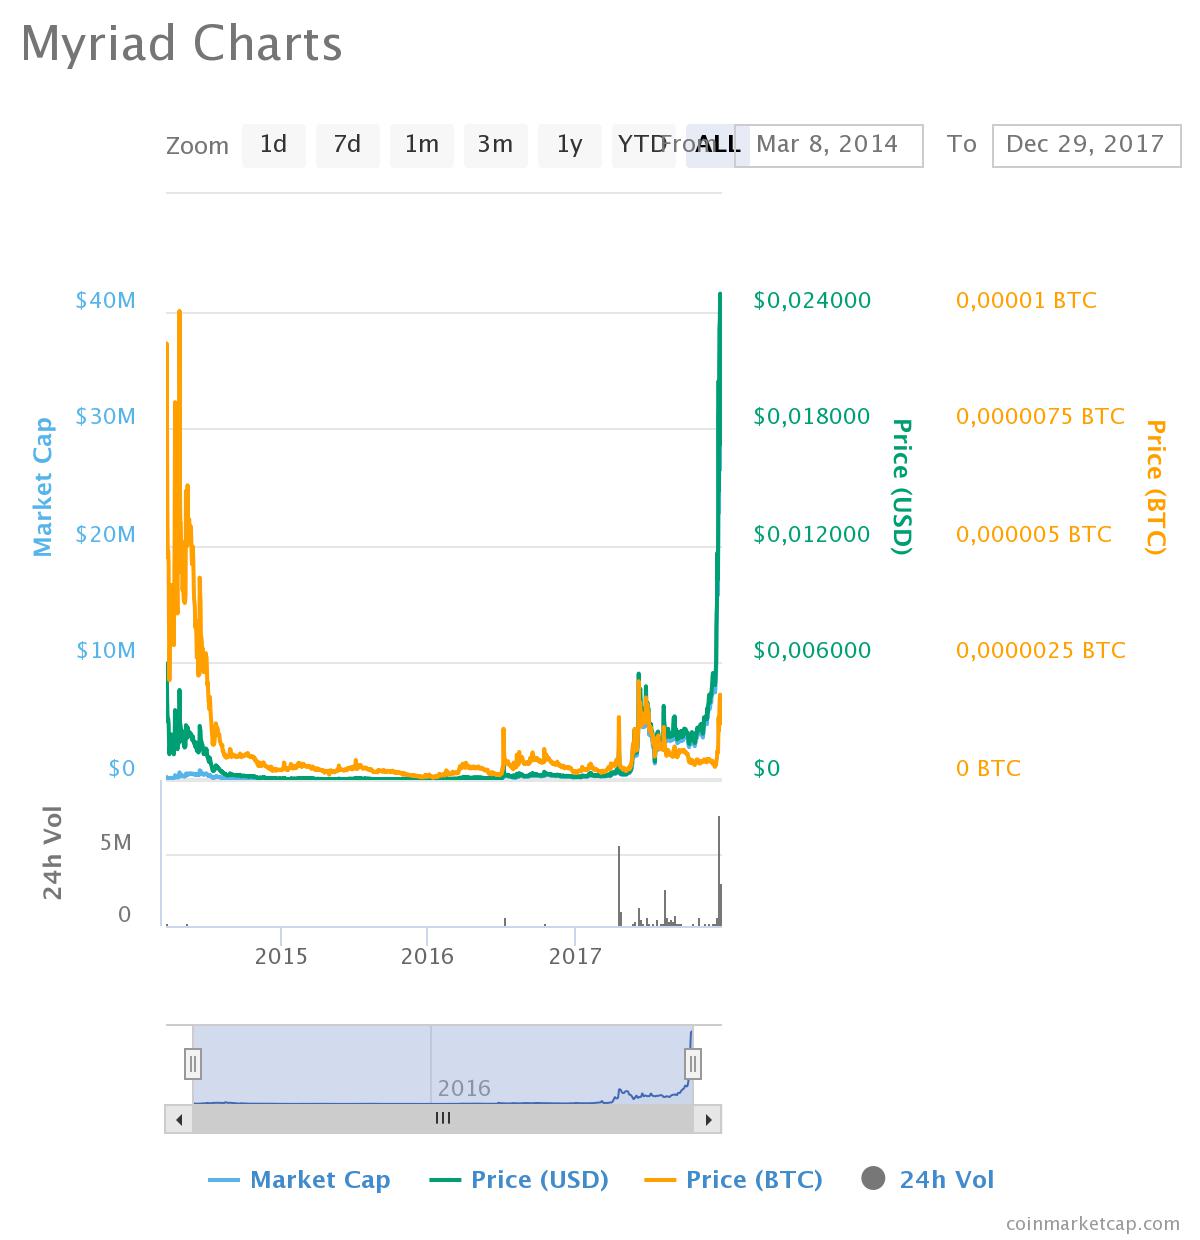
Task: Click the vertical Price (BTC) axis title
Action: [1156, 487]
